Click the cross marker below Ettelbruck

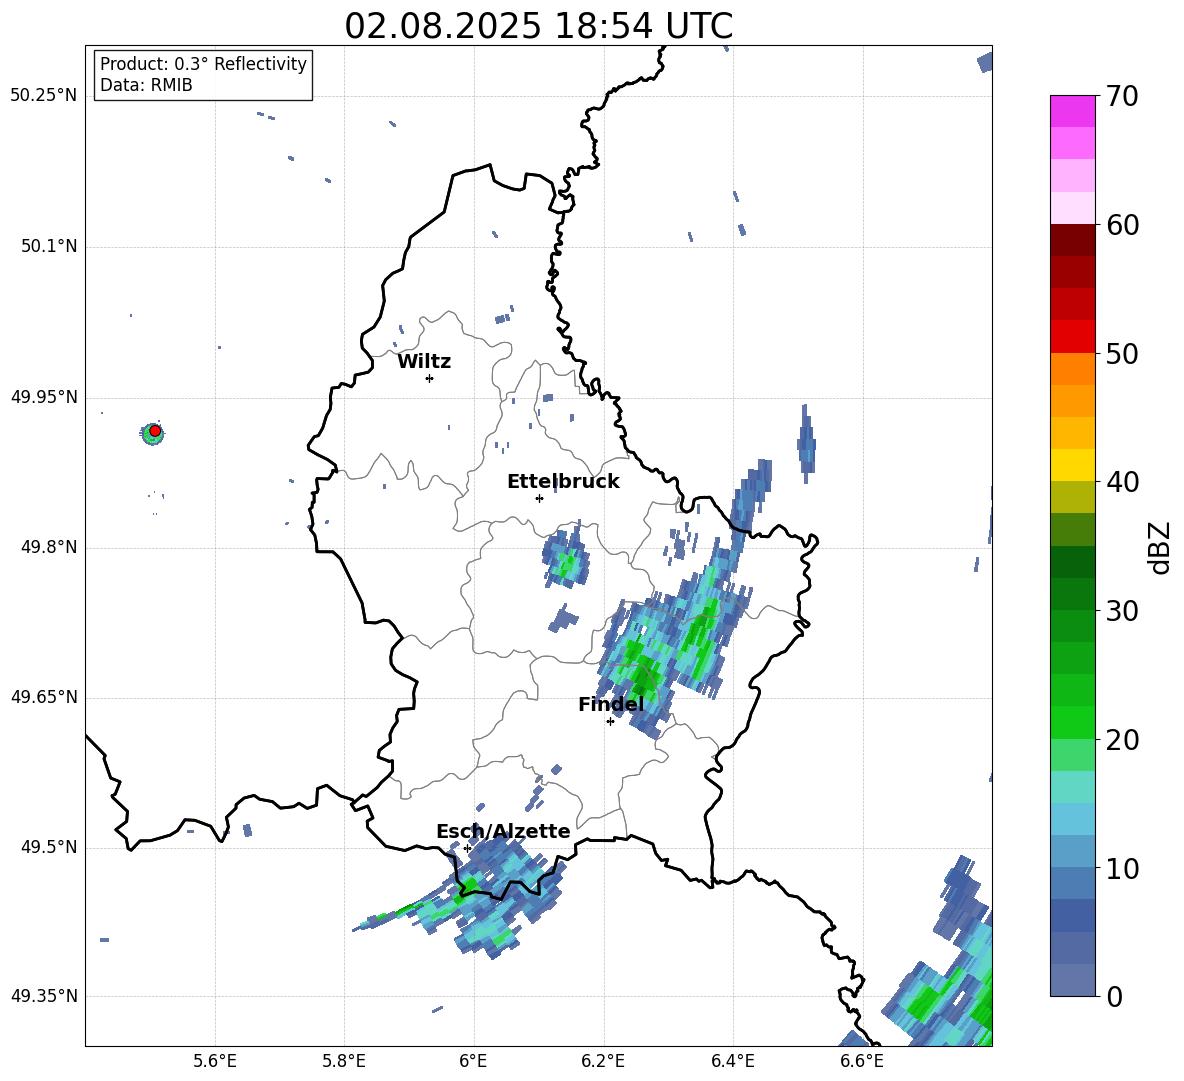[x=539, y=498]
